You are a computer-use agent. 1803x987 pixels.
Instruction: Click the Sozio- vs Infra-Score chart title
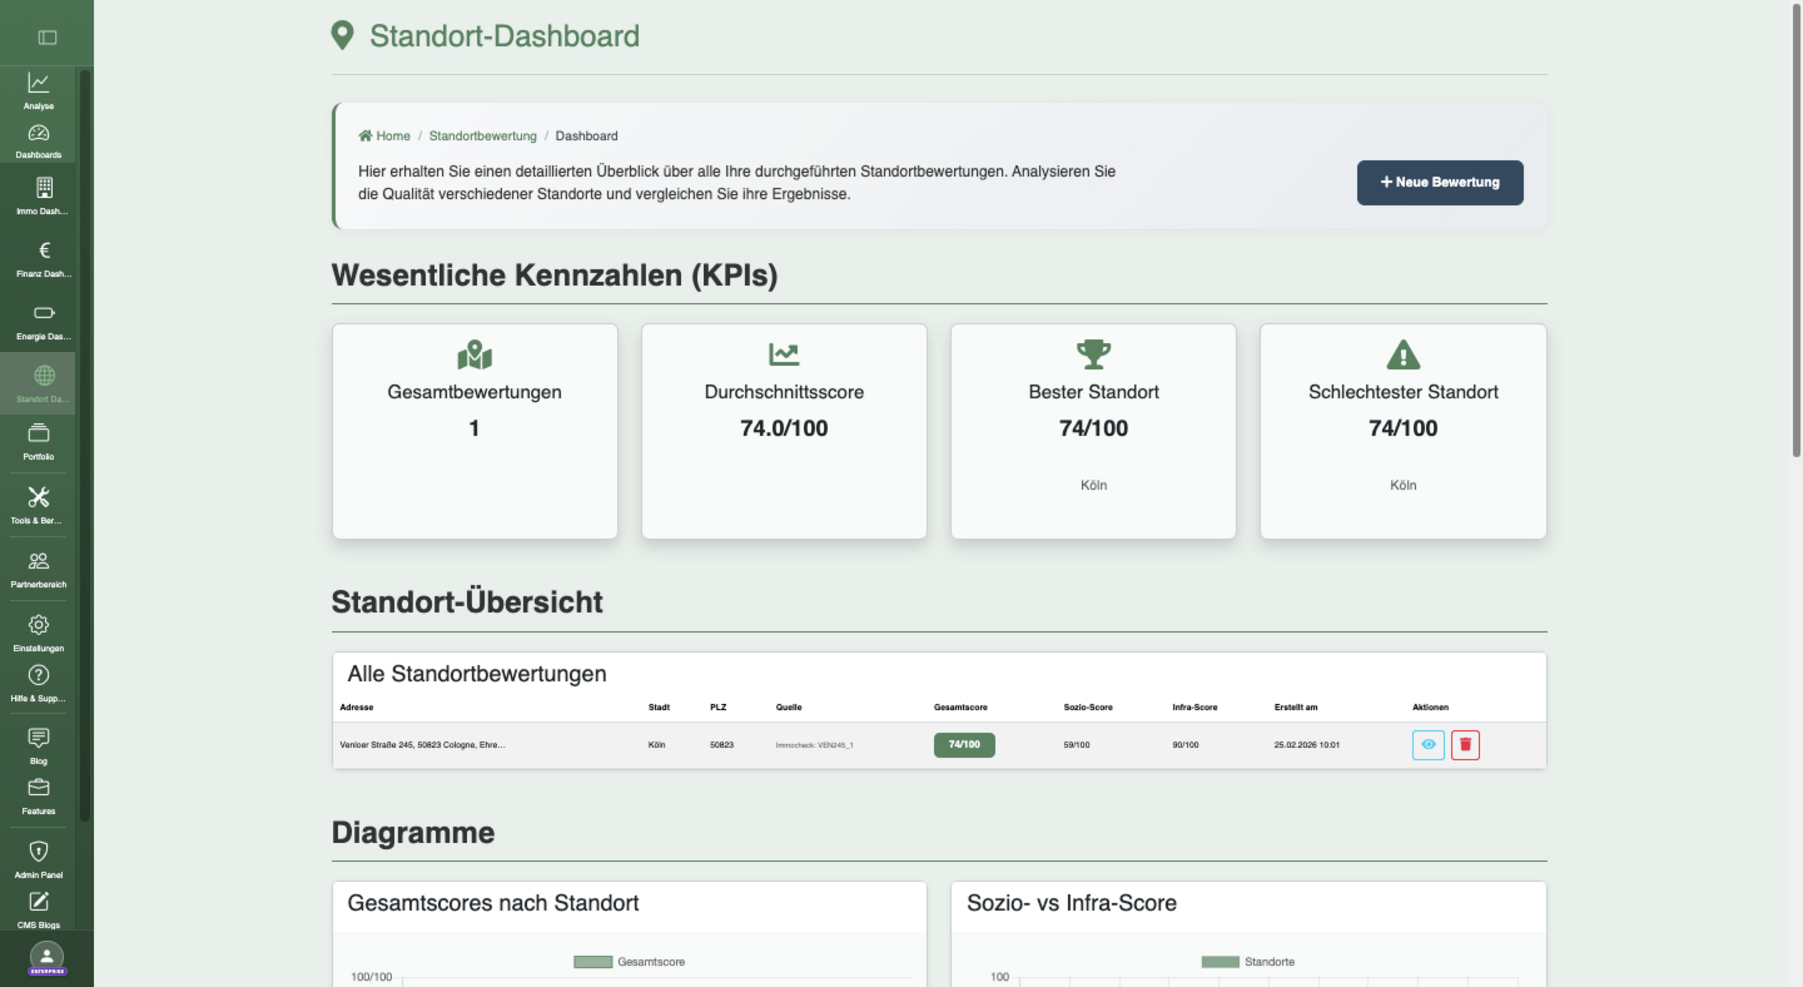(x=1071, y=903)
